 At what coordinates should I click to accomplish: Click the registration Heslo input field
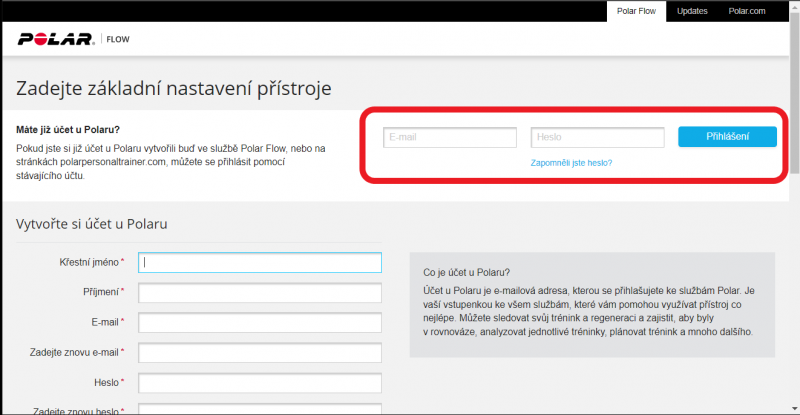[260, 383]
